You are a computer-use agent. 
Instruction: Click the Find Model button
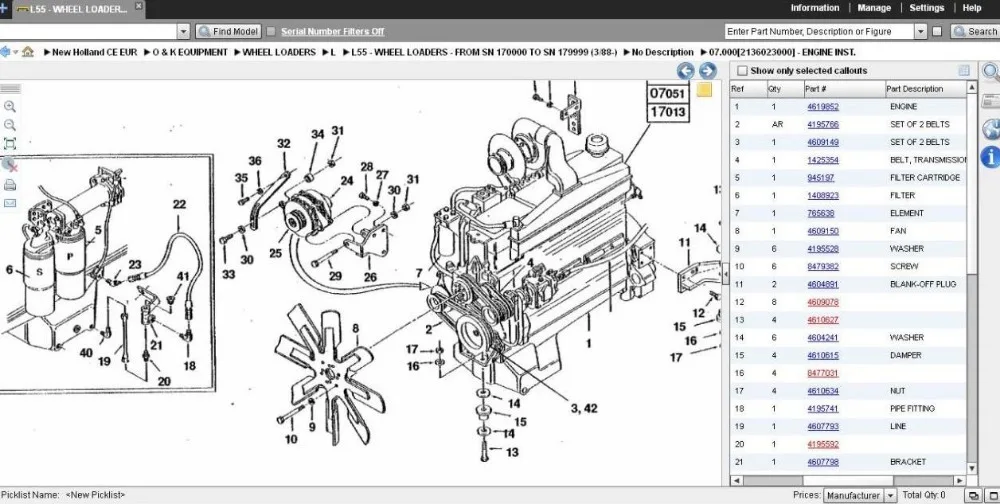(228, 31)
